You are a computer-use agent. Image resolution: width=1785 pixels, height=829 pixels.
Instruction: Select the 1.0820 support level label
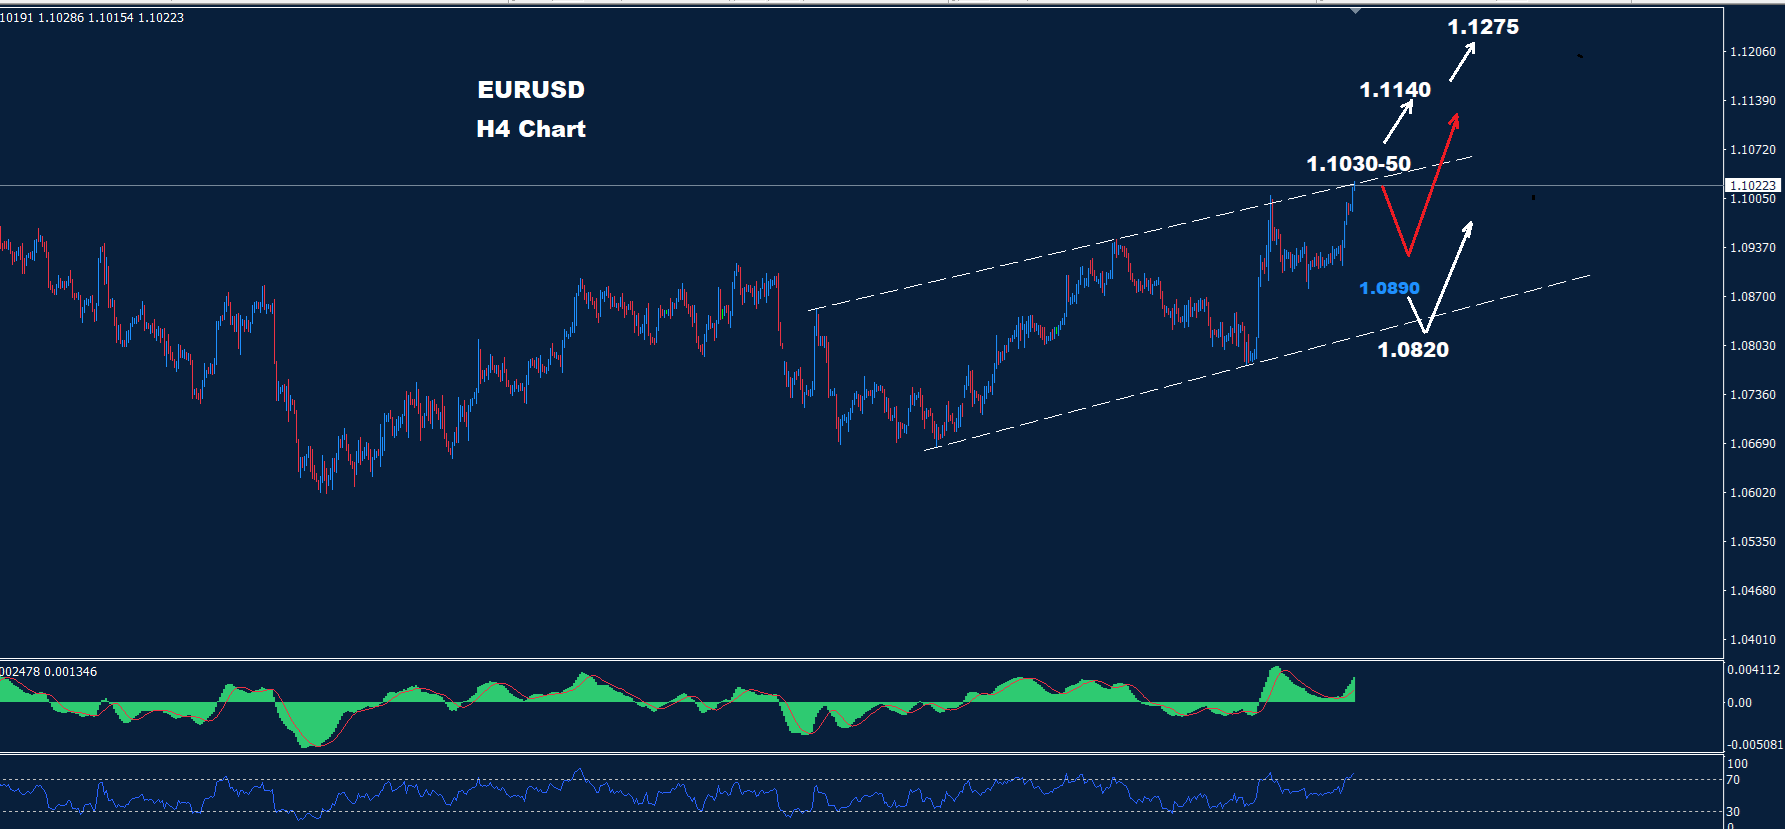click(1413, 350)
